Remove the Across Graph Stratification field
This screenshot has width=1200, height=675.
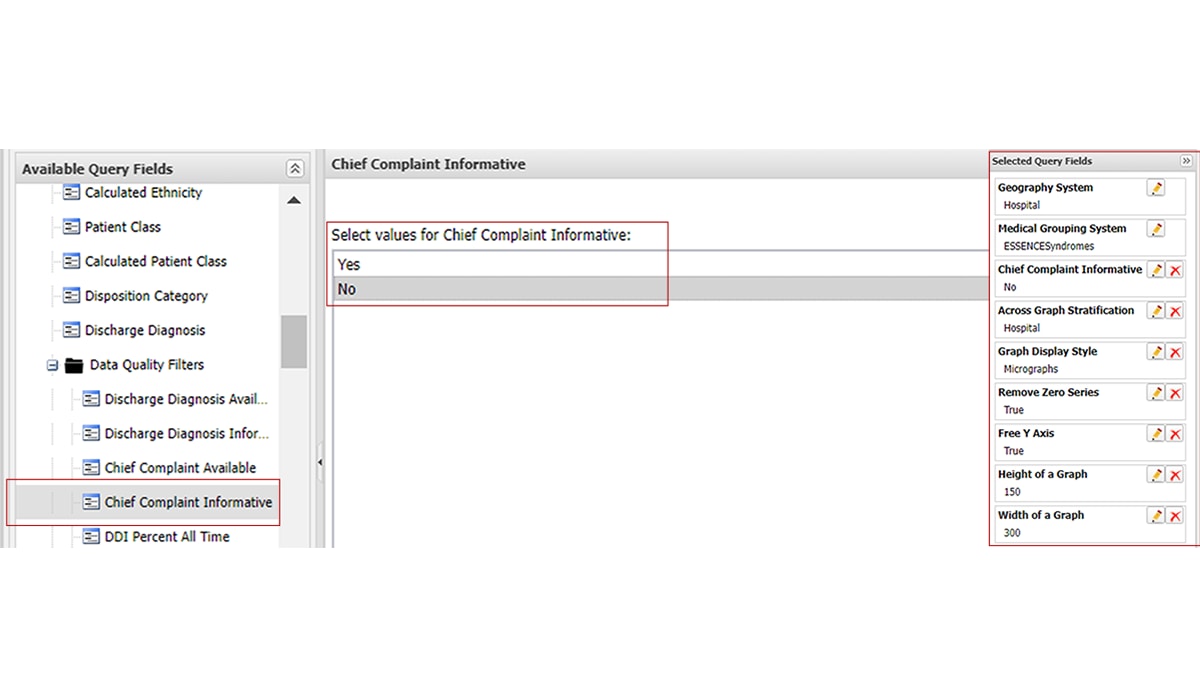[x=1175, y=311]
